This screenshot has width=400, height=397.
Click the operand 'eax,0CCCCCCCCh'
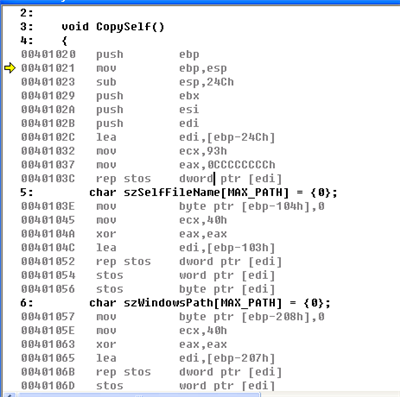[227, 165]
